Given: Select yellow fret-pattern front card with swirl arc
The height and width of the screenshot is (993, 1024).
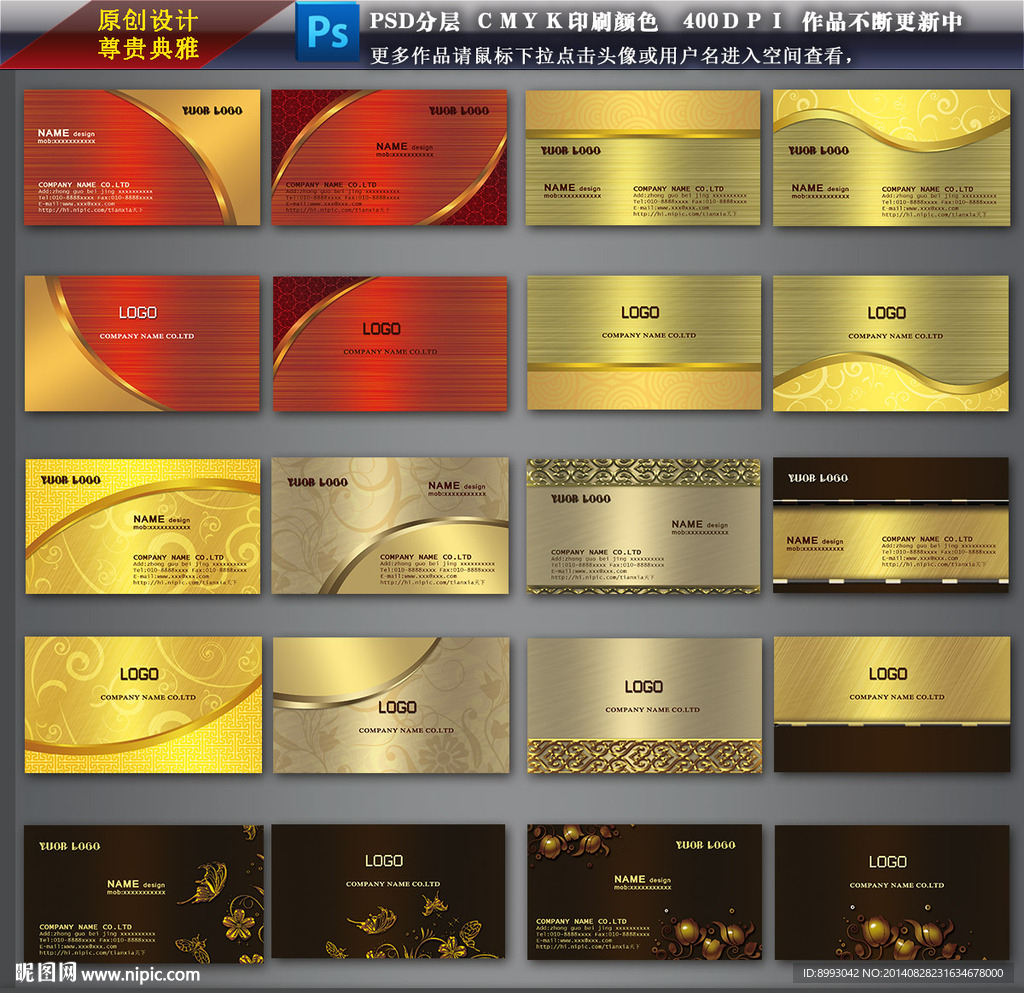Looking at the screenshot, I should (142, 526).
